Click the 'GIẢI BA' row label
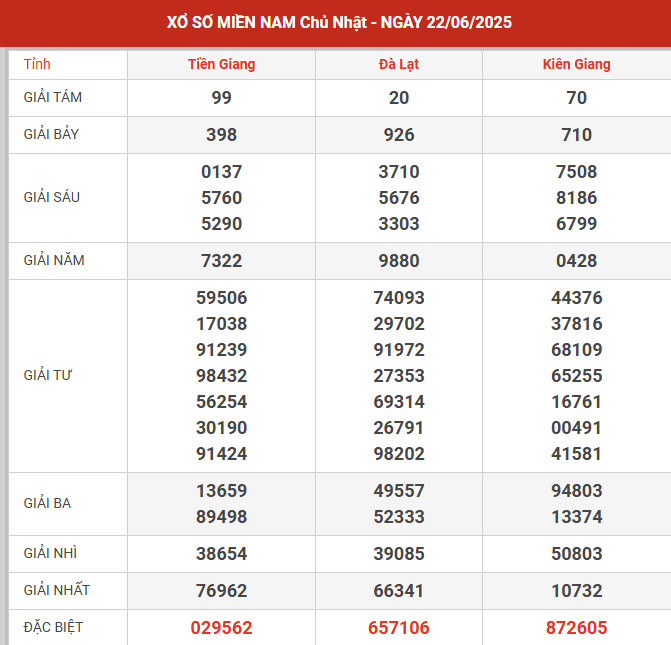Image resolution: width=671 pixels, height=645 pixels. (x=47, y=503)
